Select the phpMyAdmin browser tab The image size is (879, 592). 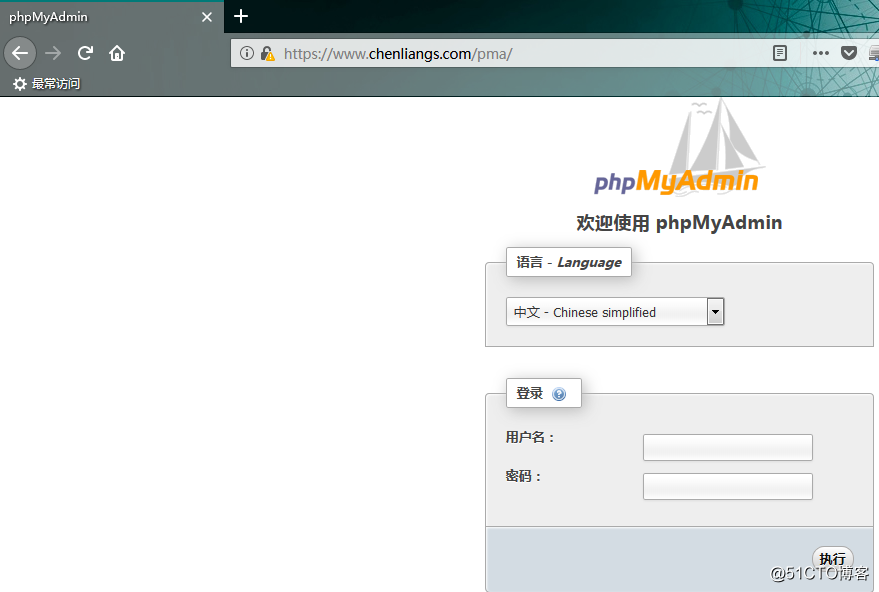(x=111, y=17)
